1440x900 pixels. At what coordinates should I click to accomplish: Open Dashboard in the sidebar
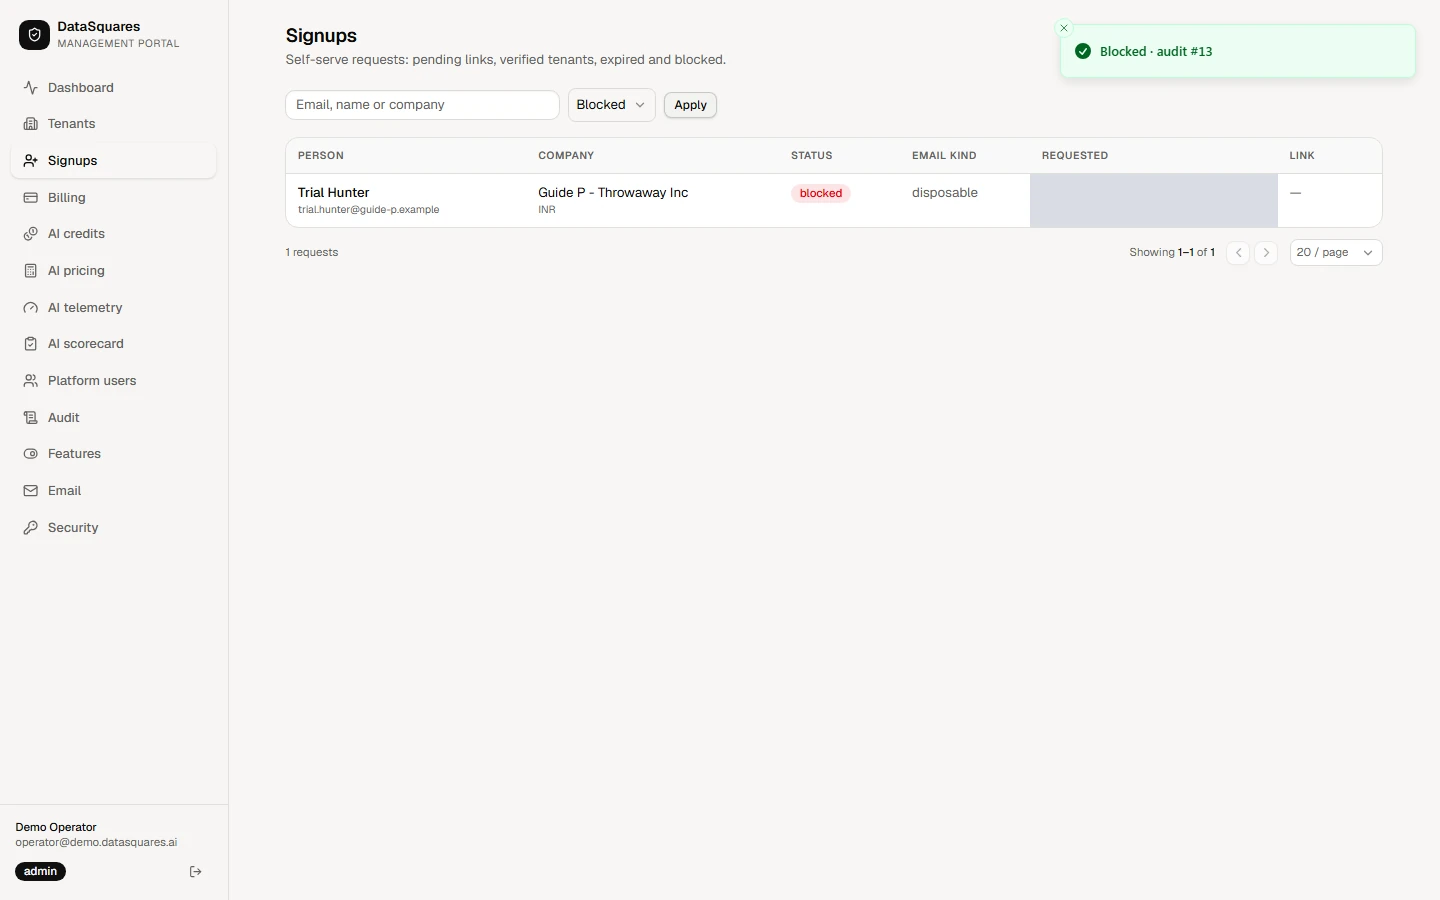pos(114,88)
